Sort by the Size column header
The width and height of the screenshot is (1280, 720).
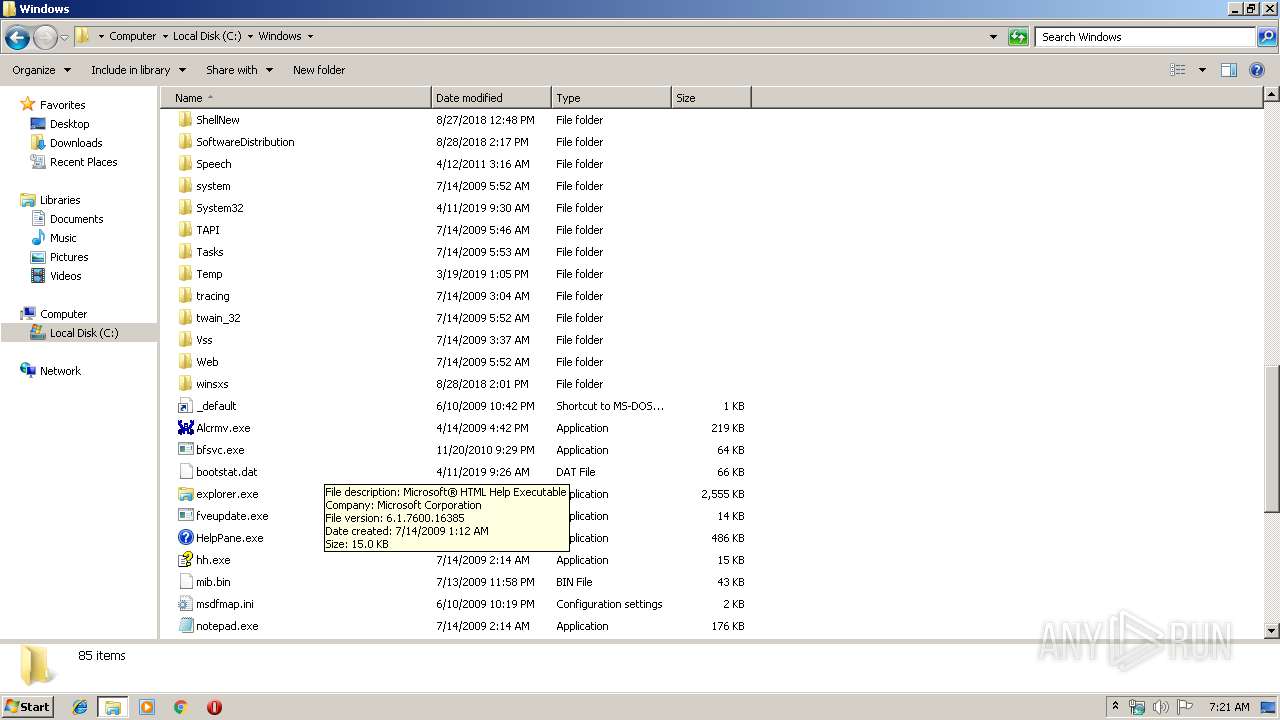point(711,98)
